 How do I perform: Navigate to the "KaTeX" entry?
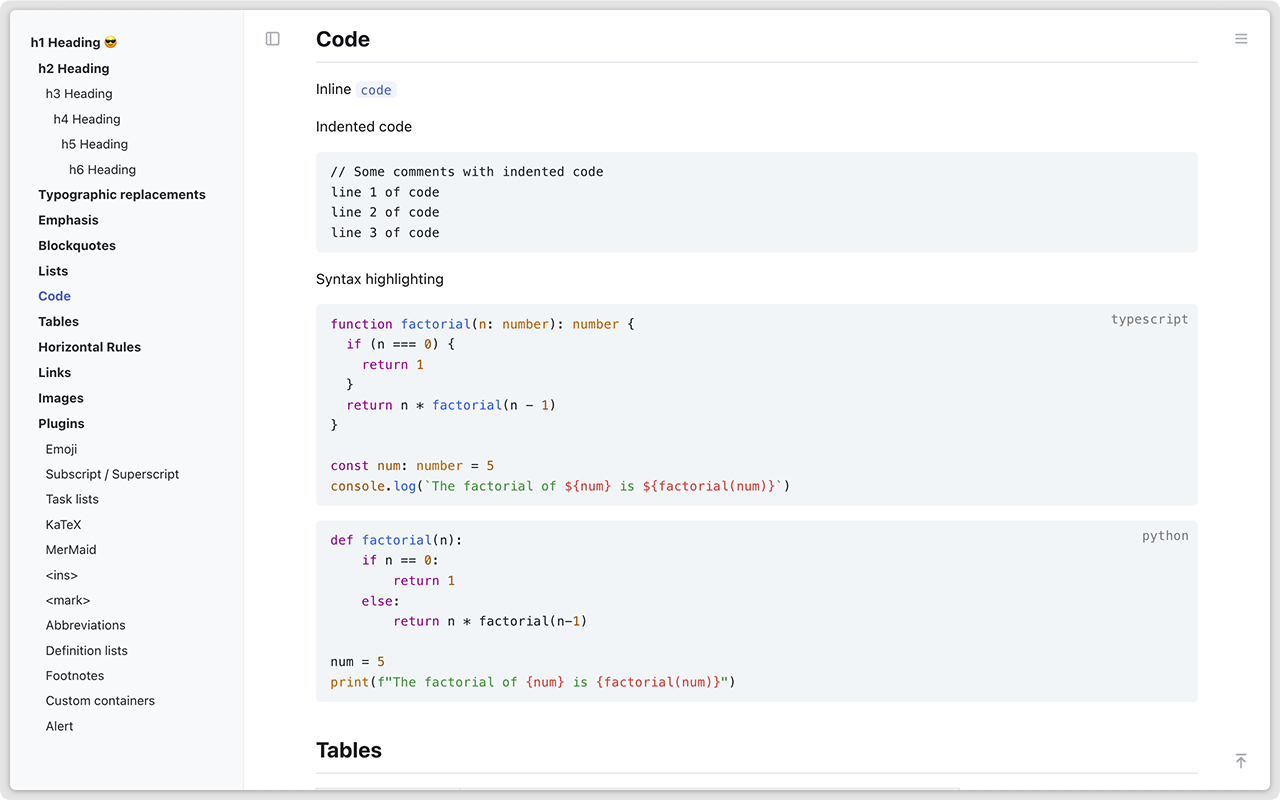pyautogui.click(x=62, y=524)
